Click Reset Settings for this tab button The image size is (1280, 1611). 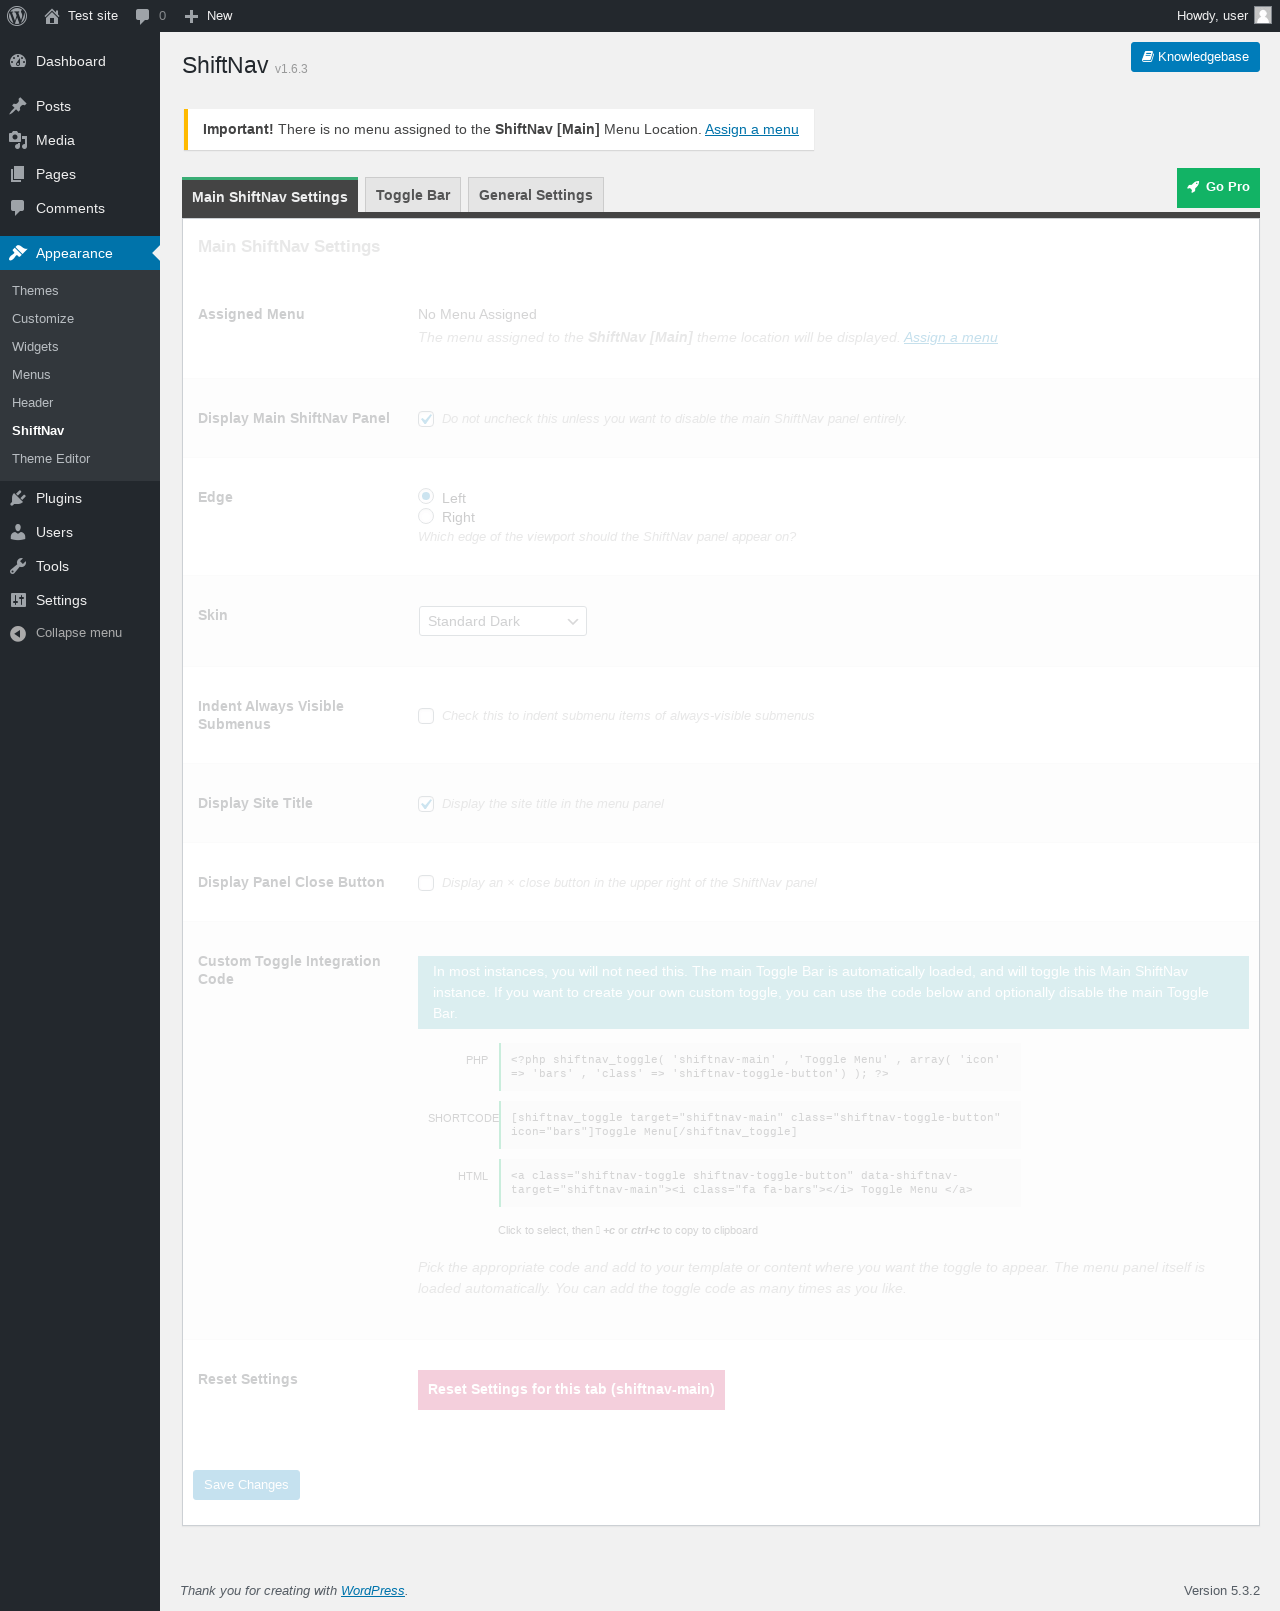571,1390
